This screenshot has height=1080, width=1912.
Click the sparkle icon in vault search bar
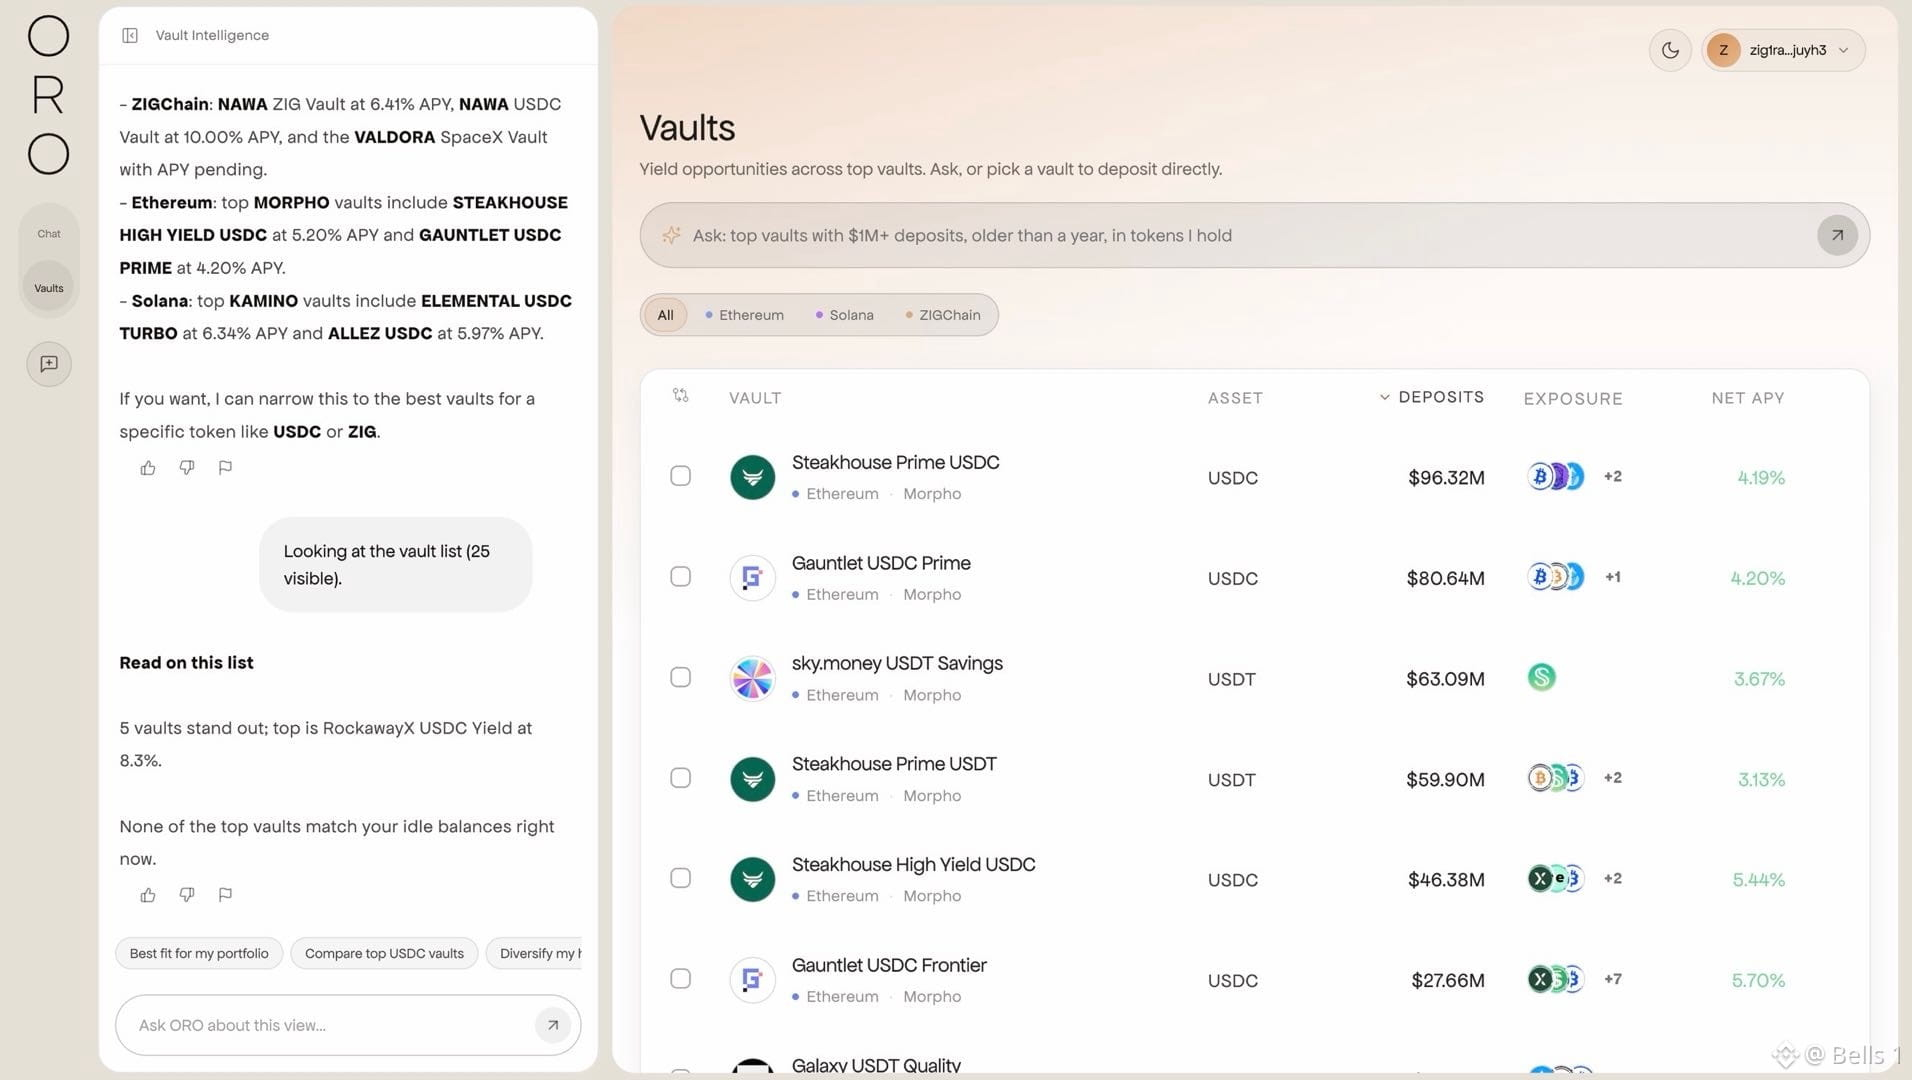tap(671, 235)
